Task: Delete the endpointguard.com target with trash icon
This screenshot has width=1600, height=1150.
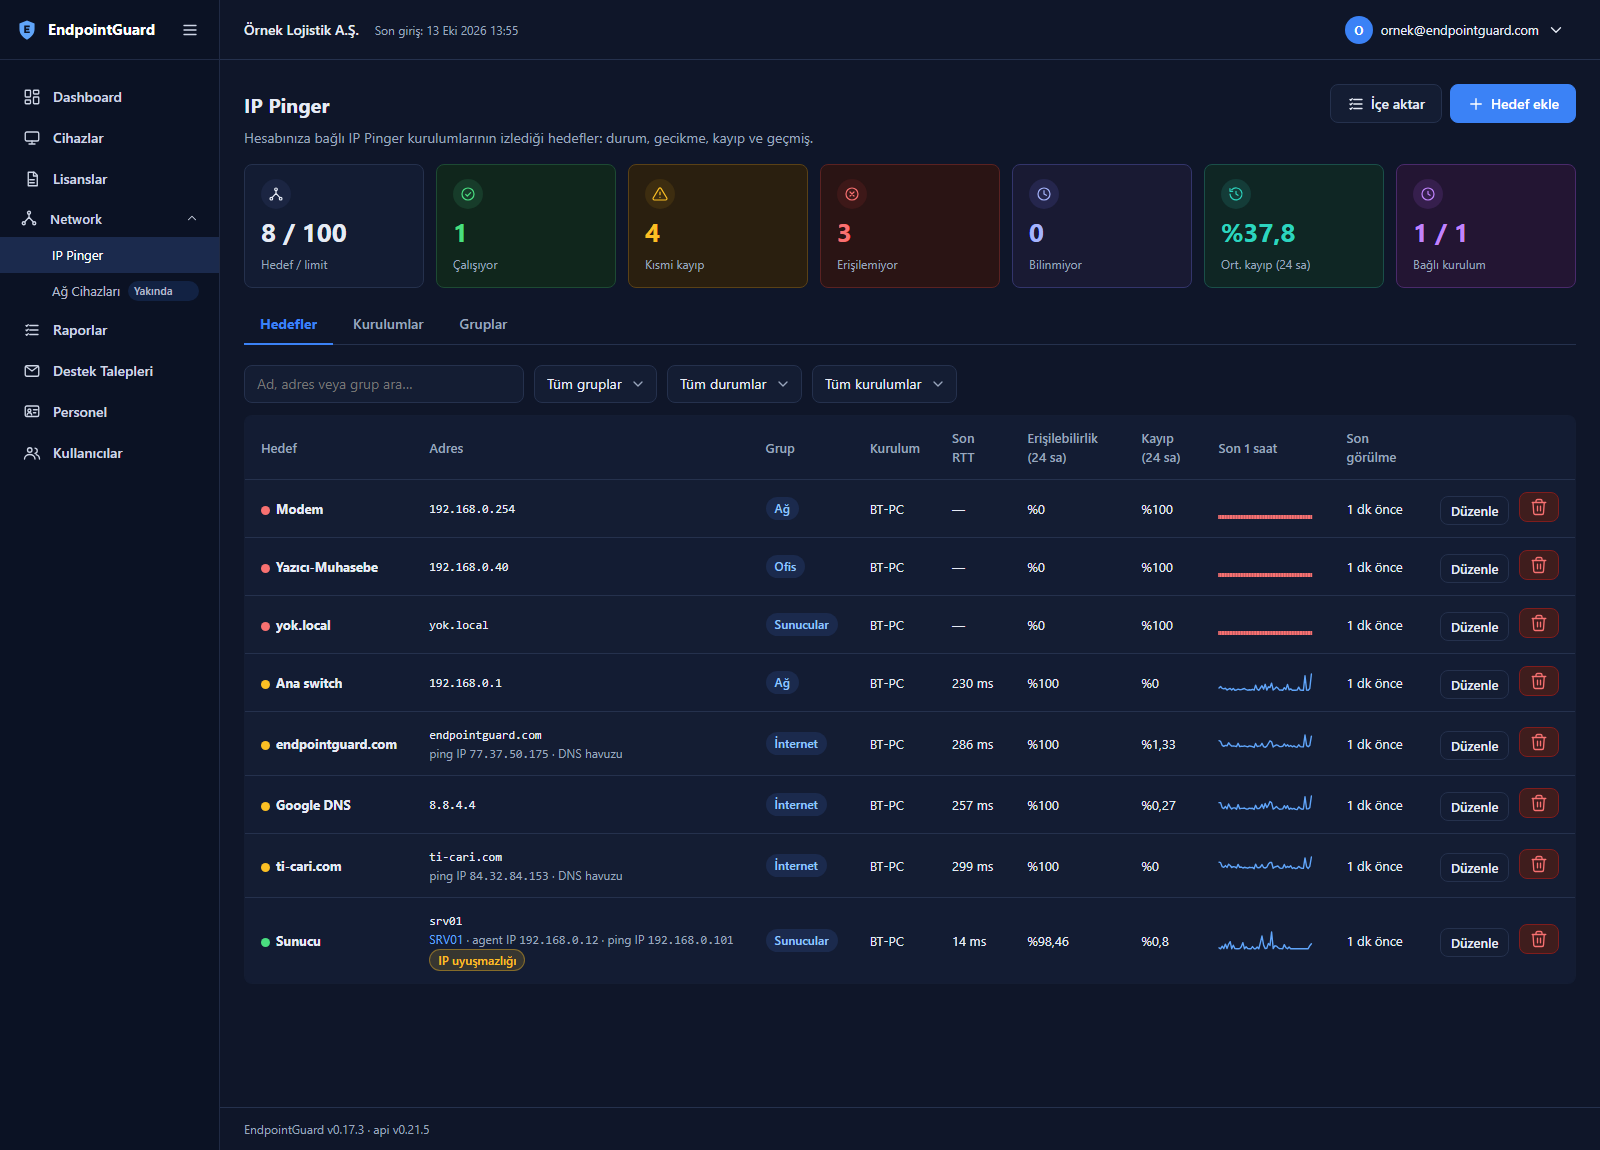Action: 1539,743
